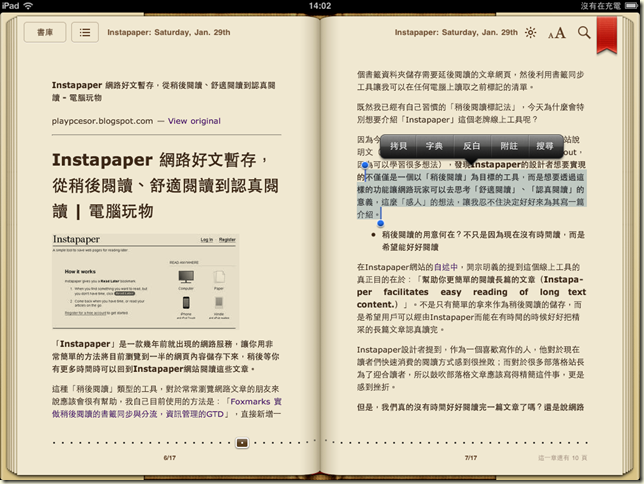Tap the upper text selection handle
Viewport: 644px width, 484px height.
tap(365, 165)
